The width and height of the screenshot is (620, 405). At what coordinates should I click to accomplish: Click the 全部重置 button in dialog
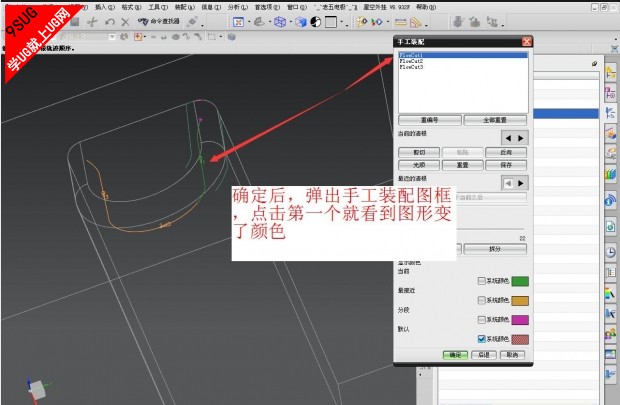(495, 120)
